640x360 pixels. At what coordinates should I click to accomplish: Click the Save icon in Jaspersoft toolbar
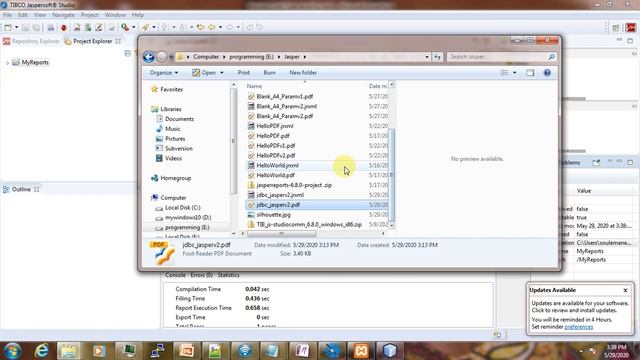tap(25, 27)
